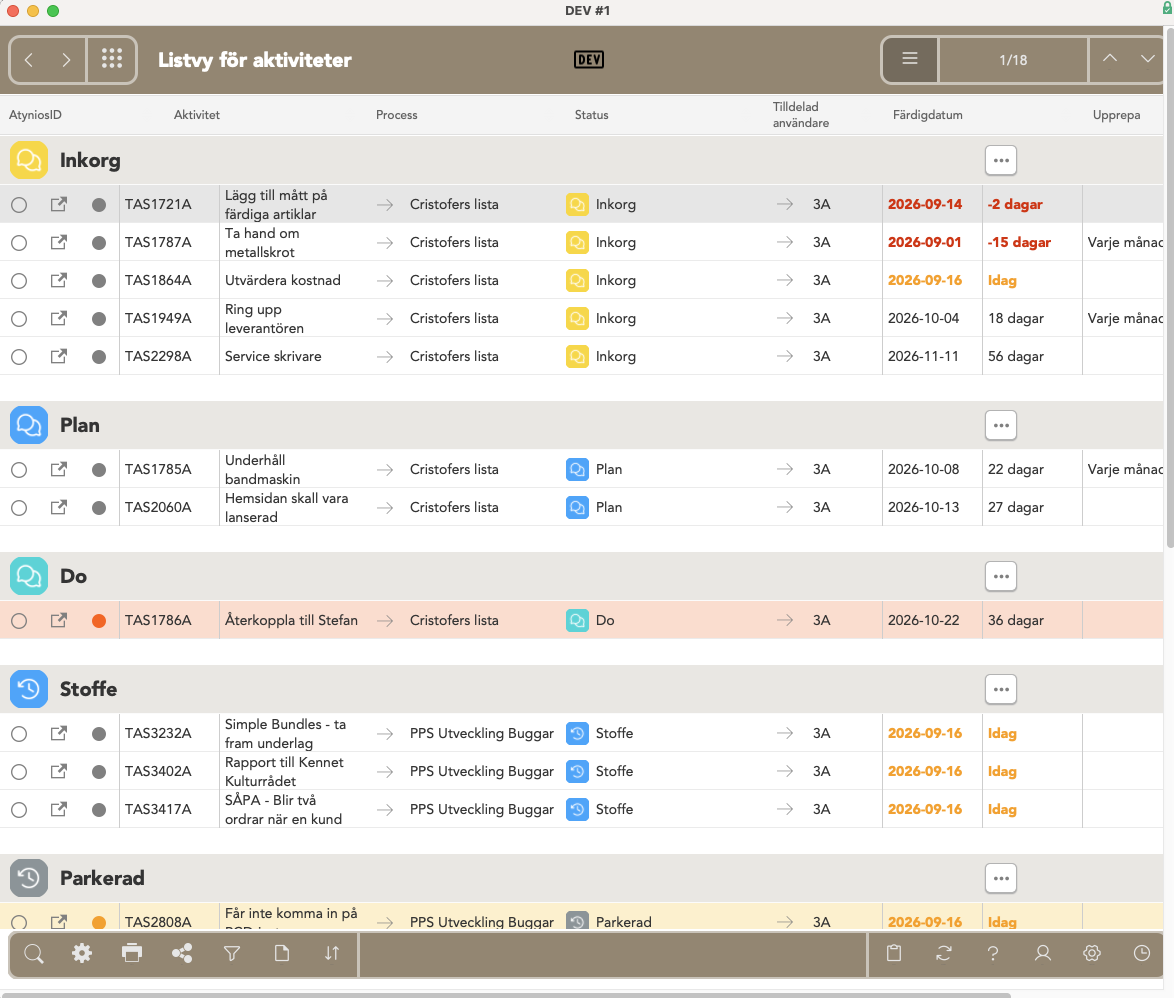The width and height of the screenshot is (1174, 998).
Task: Click the new document icon
Action: (282, 953)
